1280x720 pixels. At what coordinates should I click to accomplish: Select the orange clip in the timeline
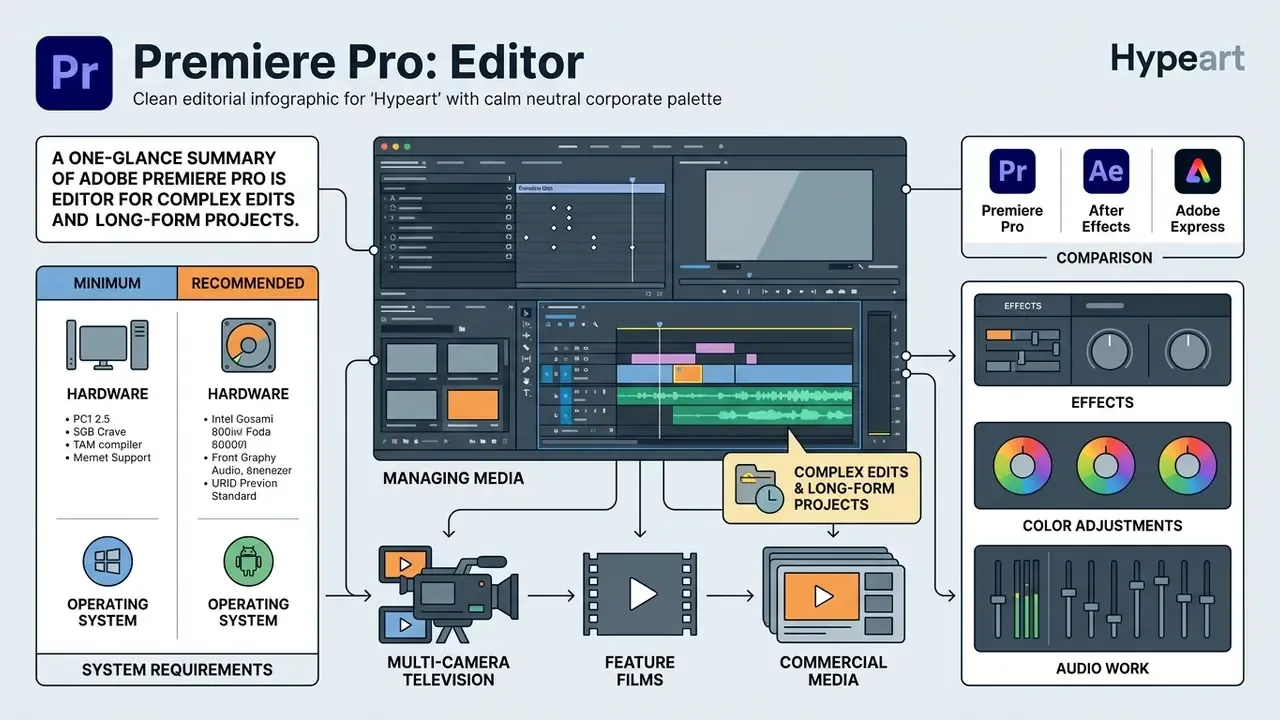[x=687, y=373]
